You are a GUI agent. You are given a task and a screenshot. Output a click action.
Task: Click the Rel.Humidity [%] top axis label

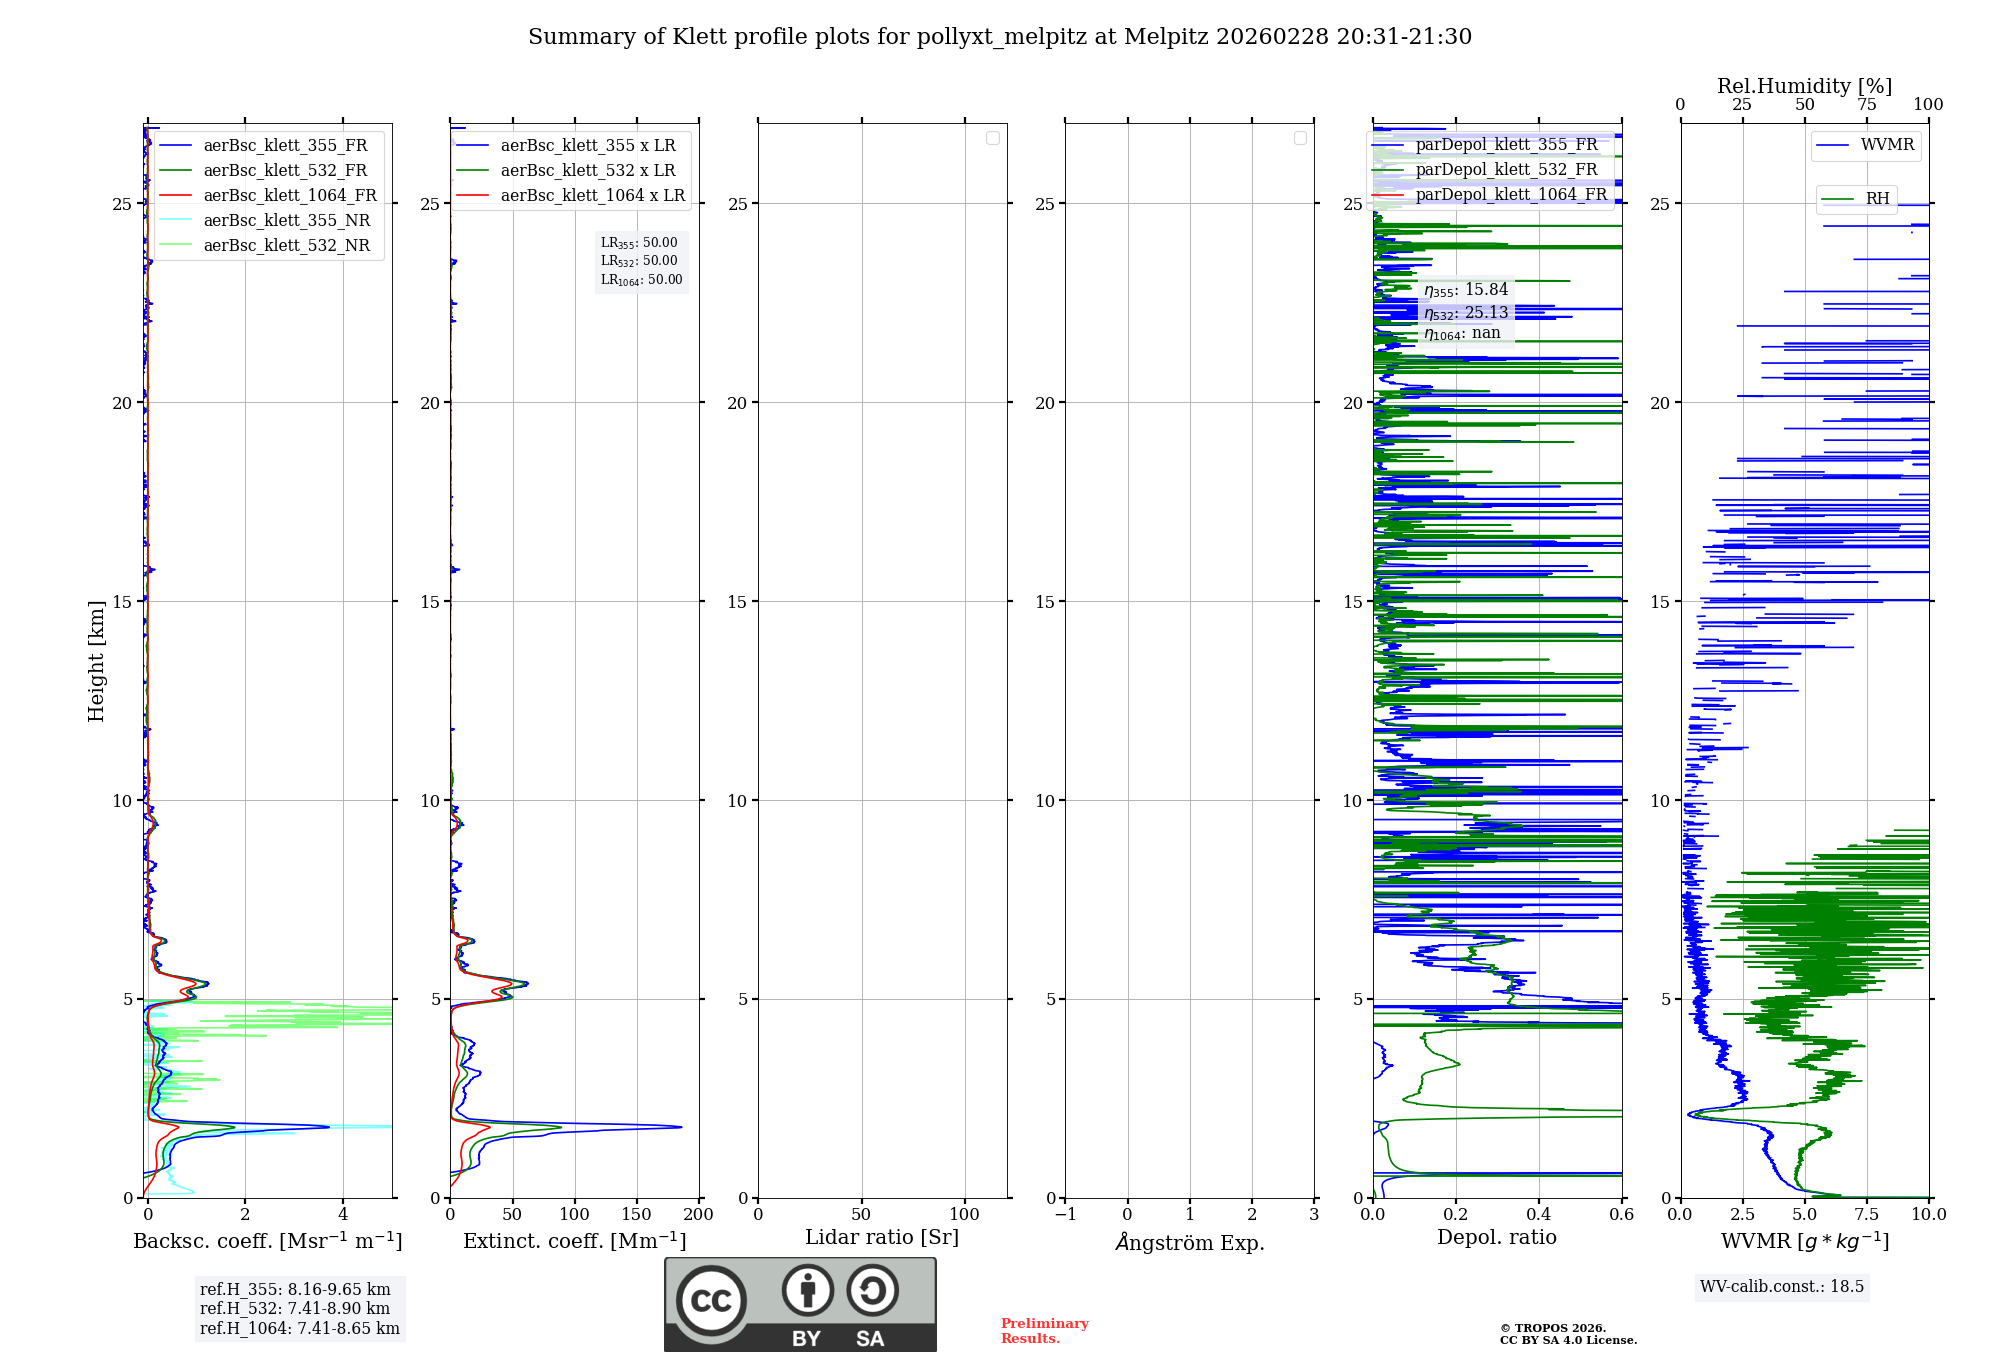pyautogui.click(x=1804, y=86)
